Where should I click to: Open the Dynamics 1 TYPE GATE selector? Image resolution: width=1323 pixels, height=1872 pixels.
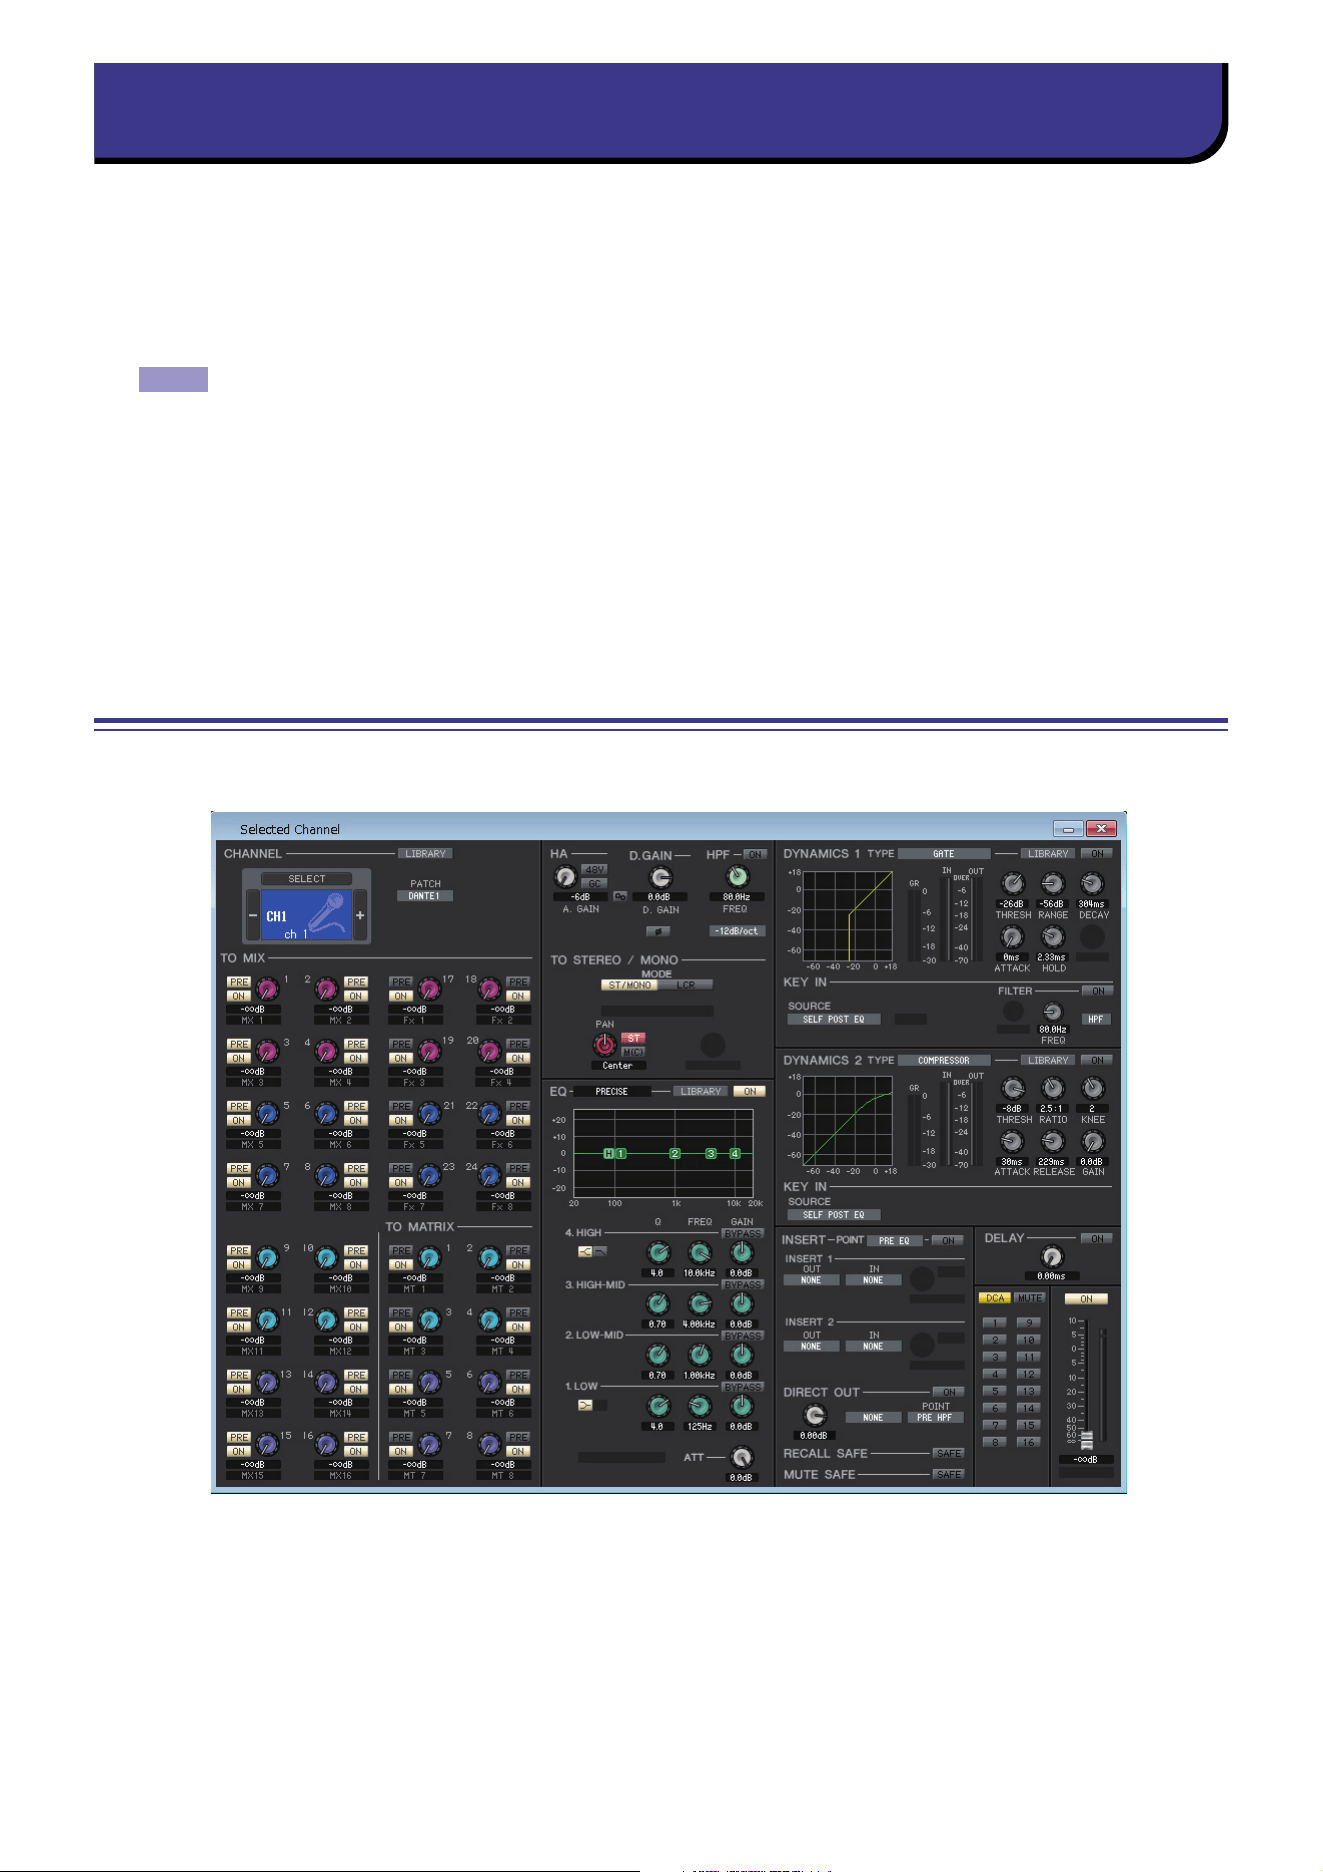click(944, 854)
